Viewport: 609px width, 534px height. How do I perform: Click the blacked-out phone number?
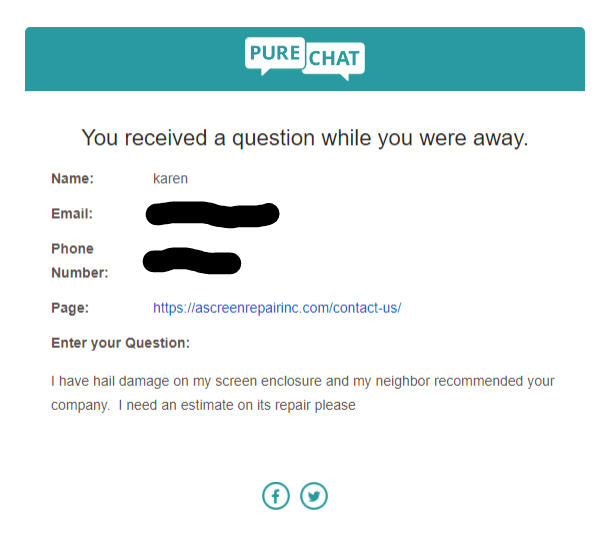192,262
